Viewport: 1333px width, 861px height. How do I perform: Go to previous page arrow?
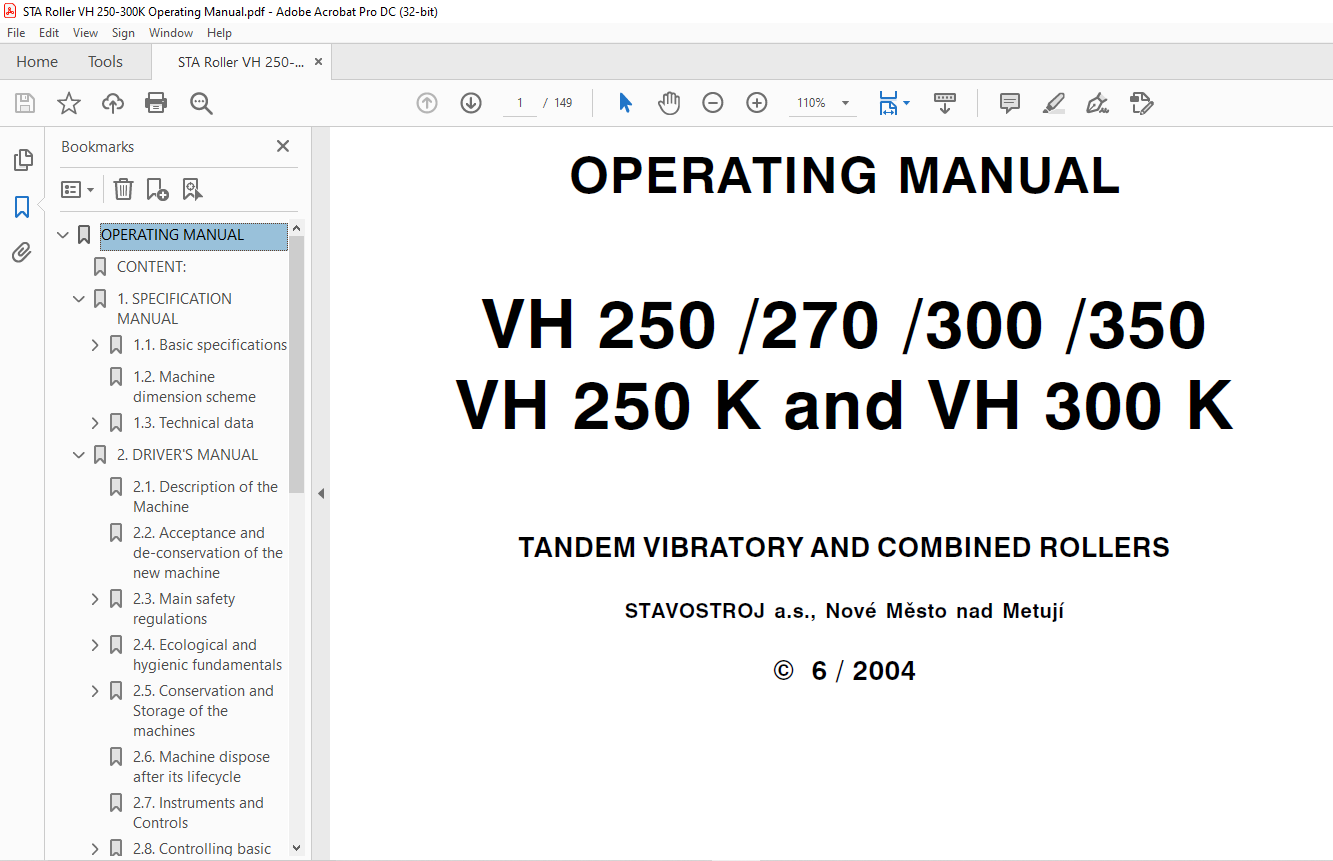click(x=427, y=103)
